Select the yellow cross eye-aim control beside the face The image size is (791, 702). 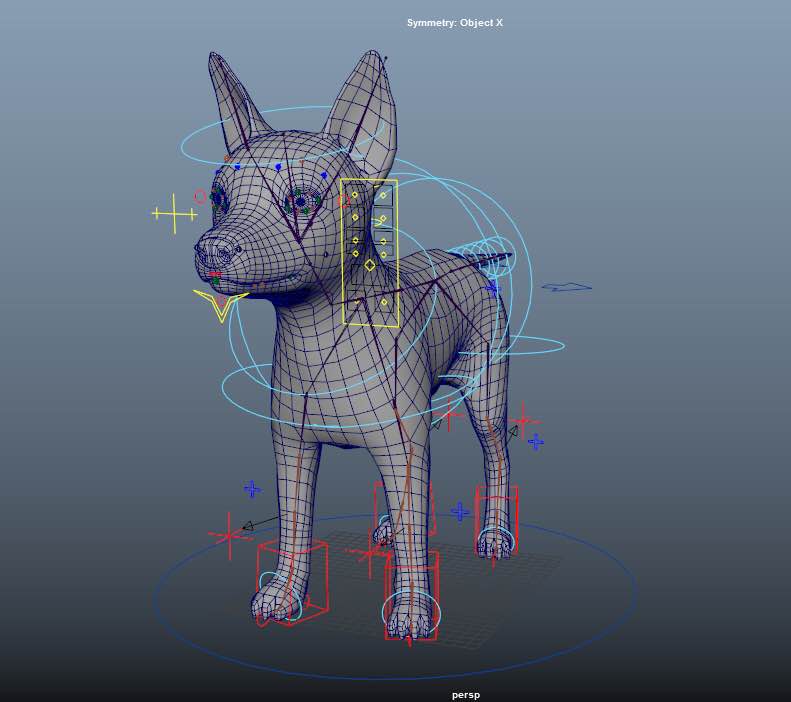click(175, 214)
